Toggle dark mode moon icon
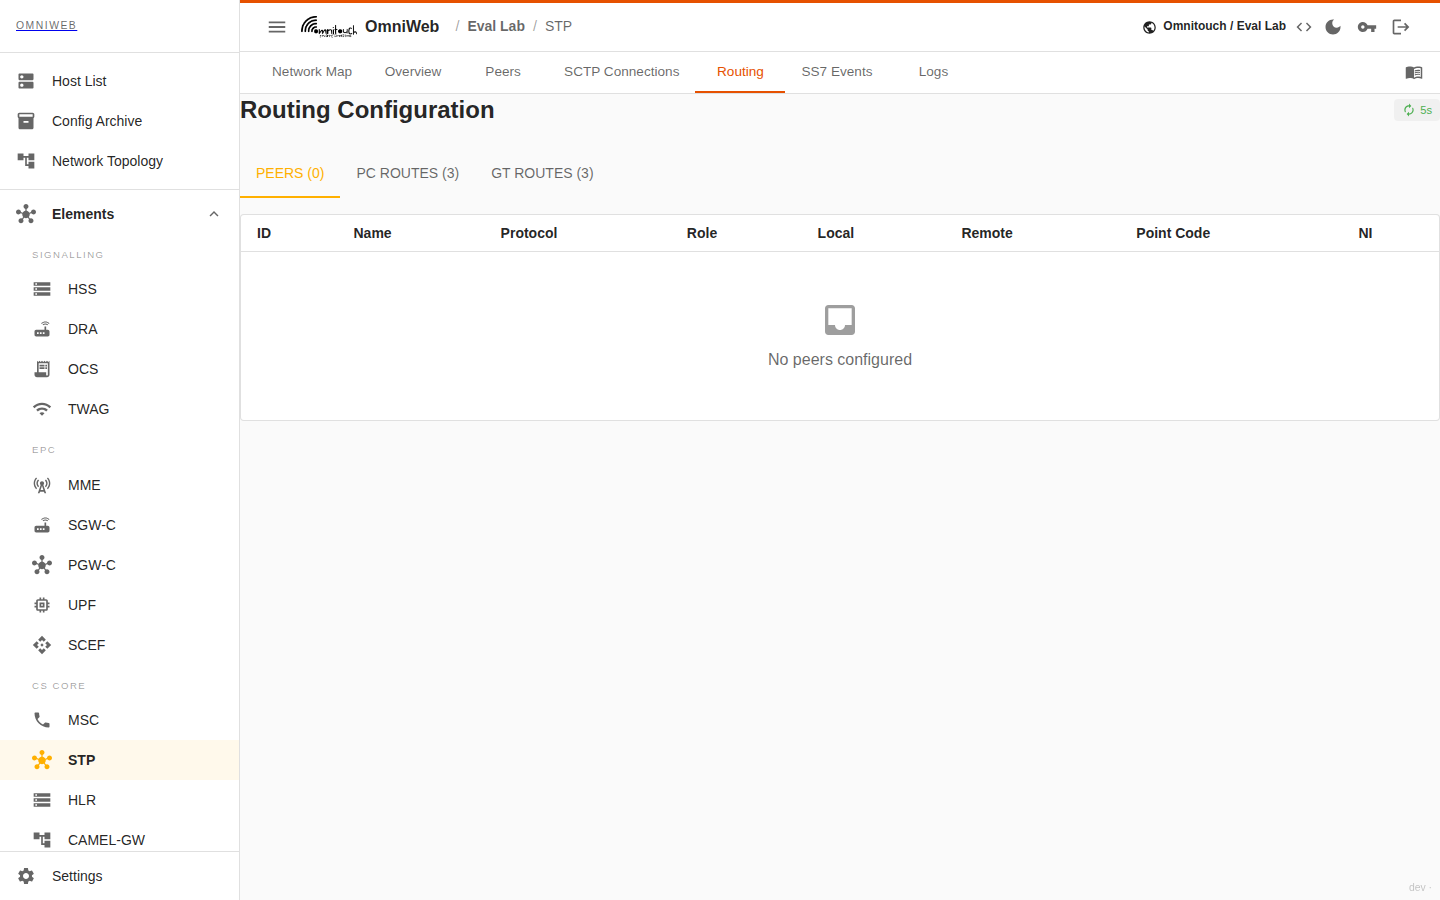Viewport: 1440px width, 900px height. (1333, 27)
